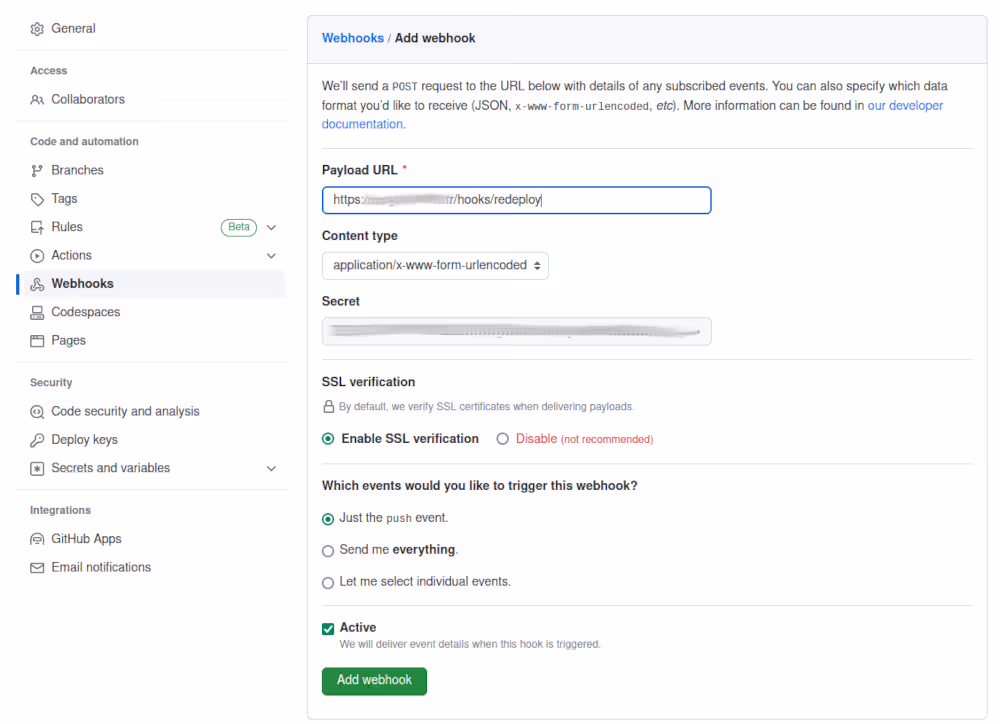Choose Send me everything option

tap(328, 550)
